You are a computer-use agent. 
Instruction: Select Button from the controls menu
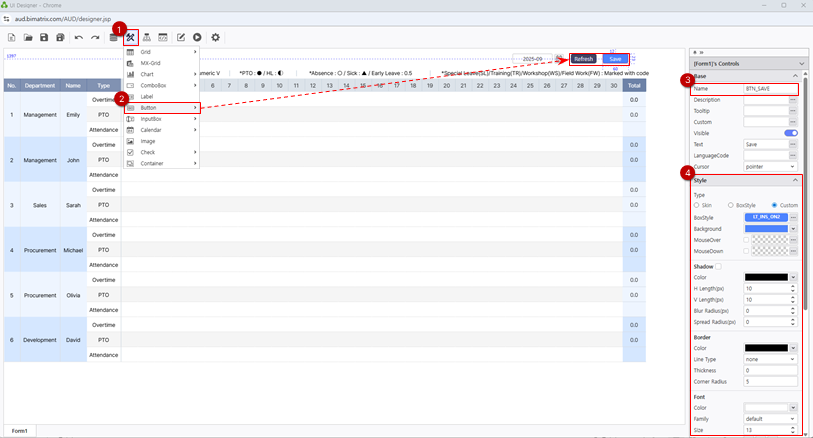(162, 107)
